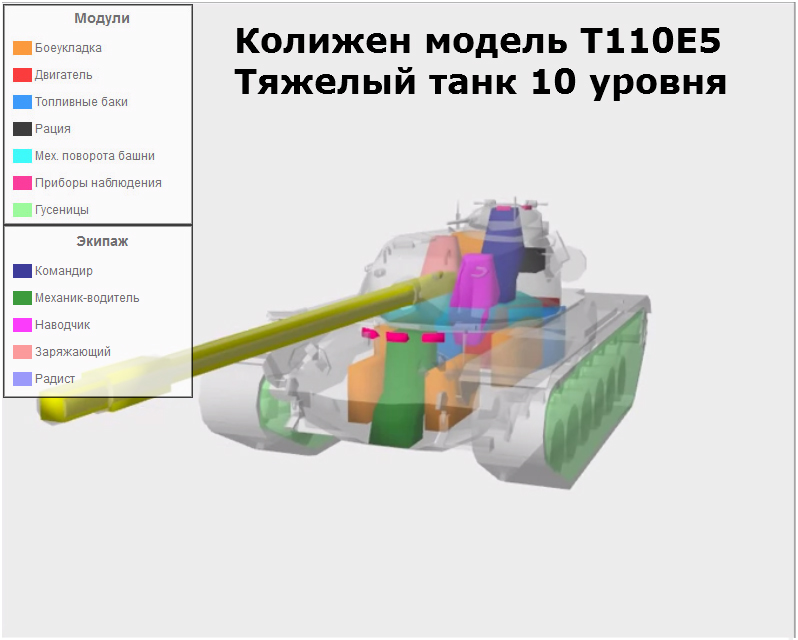Click the orange Боеукладка color swatch
Image resolution: width=798 pixels, height=640 pixels.
click(x=22, y=48)
